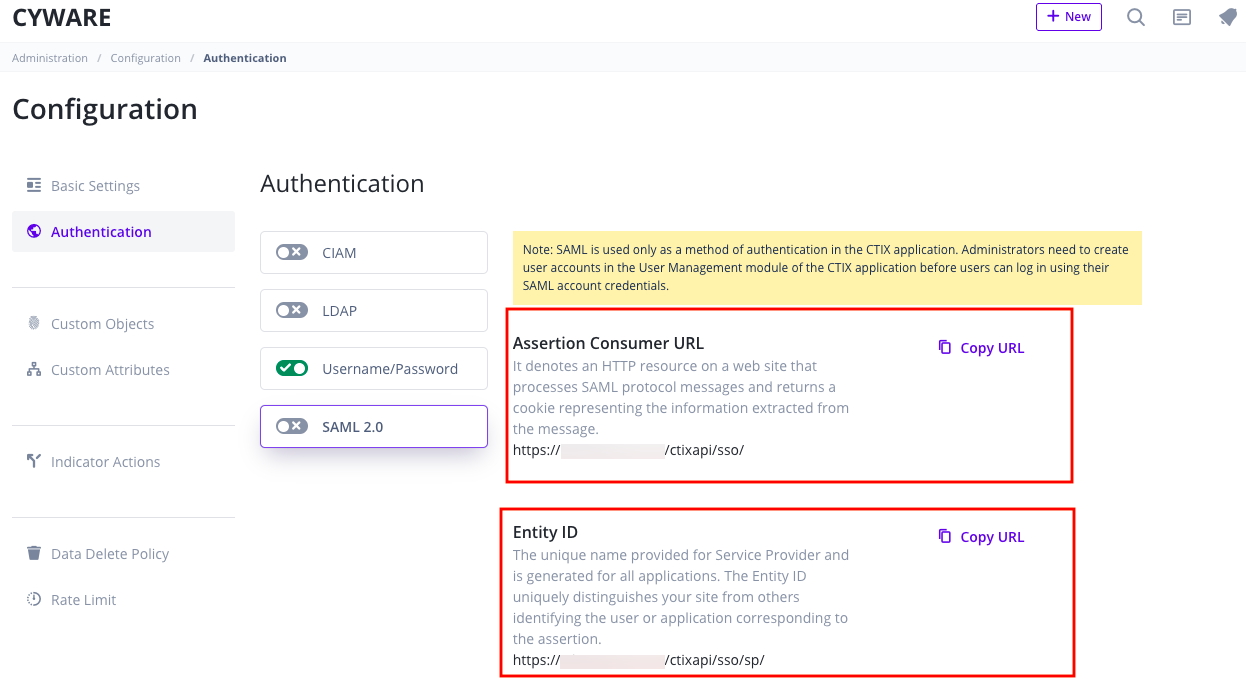Viewport: 1246px width, 687px height.
Task: Click the Custom Objects fingerprint icon
Action: tap(34, 323)
